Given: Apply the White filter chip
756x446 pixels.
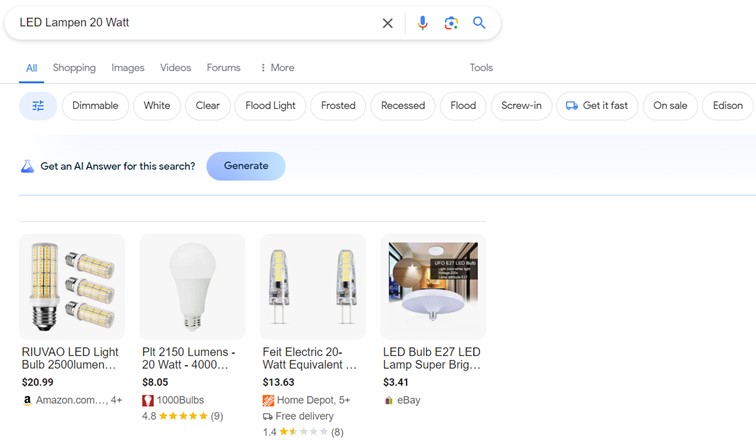Looking at the screenshot, I should (x=157, y=106).
